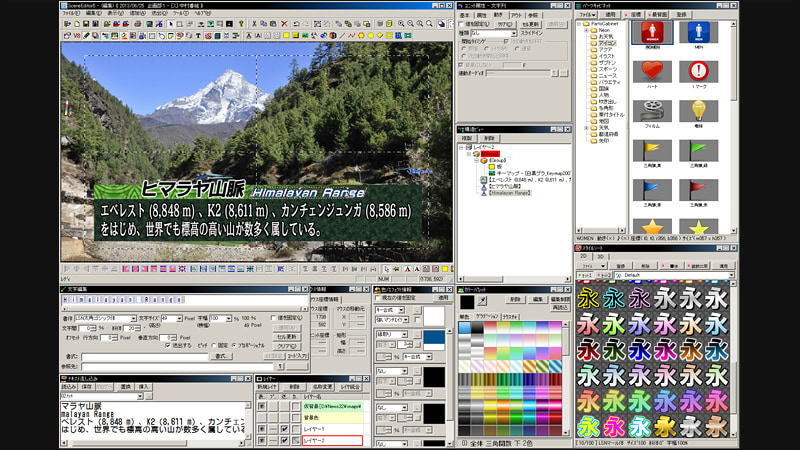
Task: Select the green triangular flag thumbnail
Action: [698, 151]
